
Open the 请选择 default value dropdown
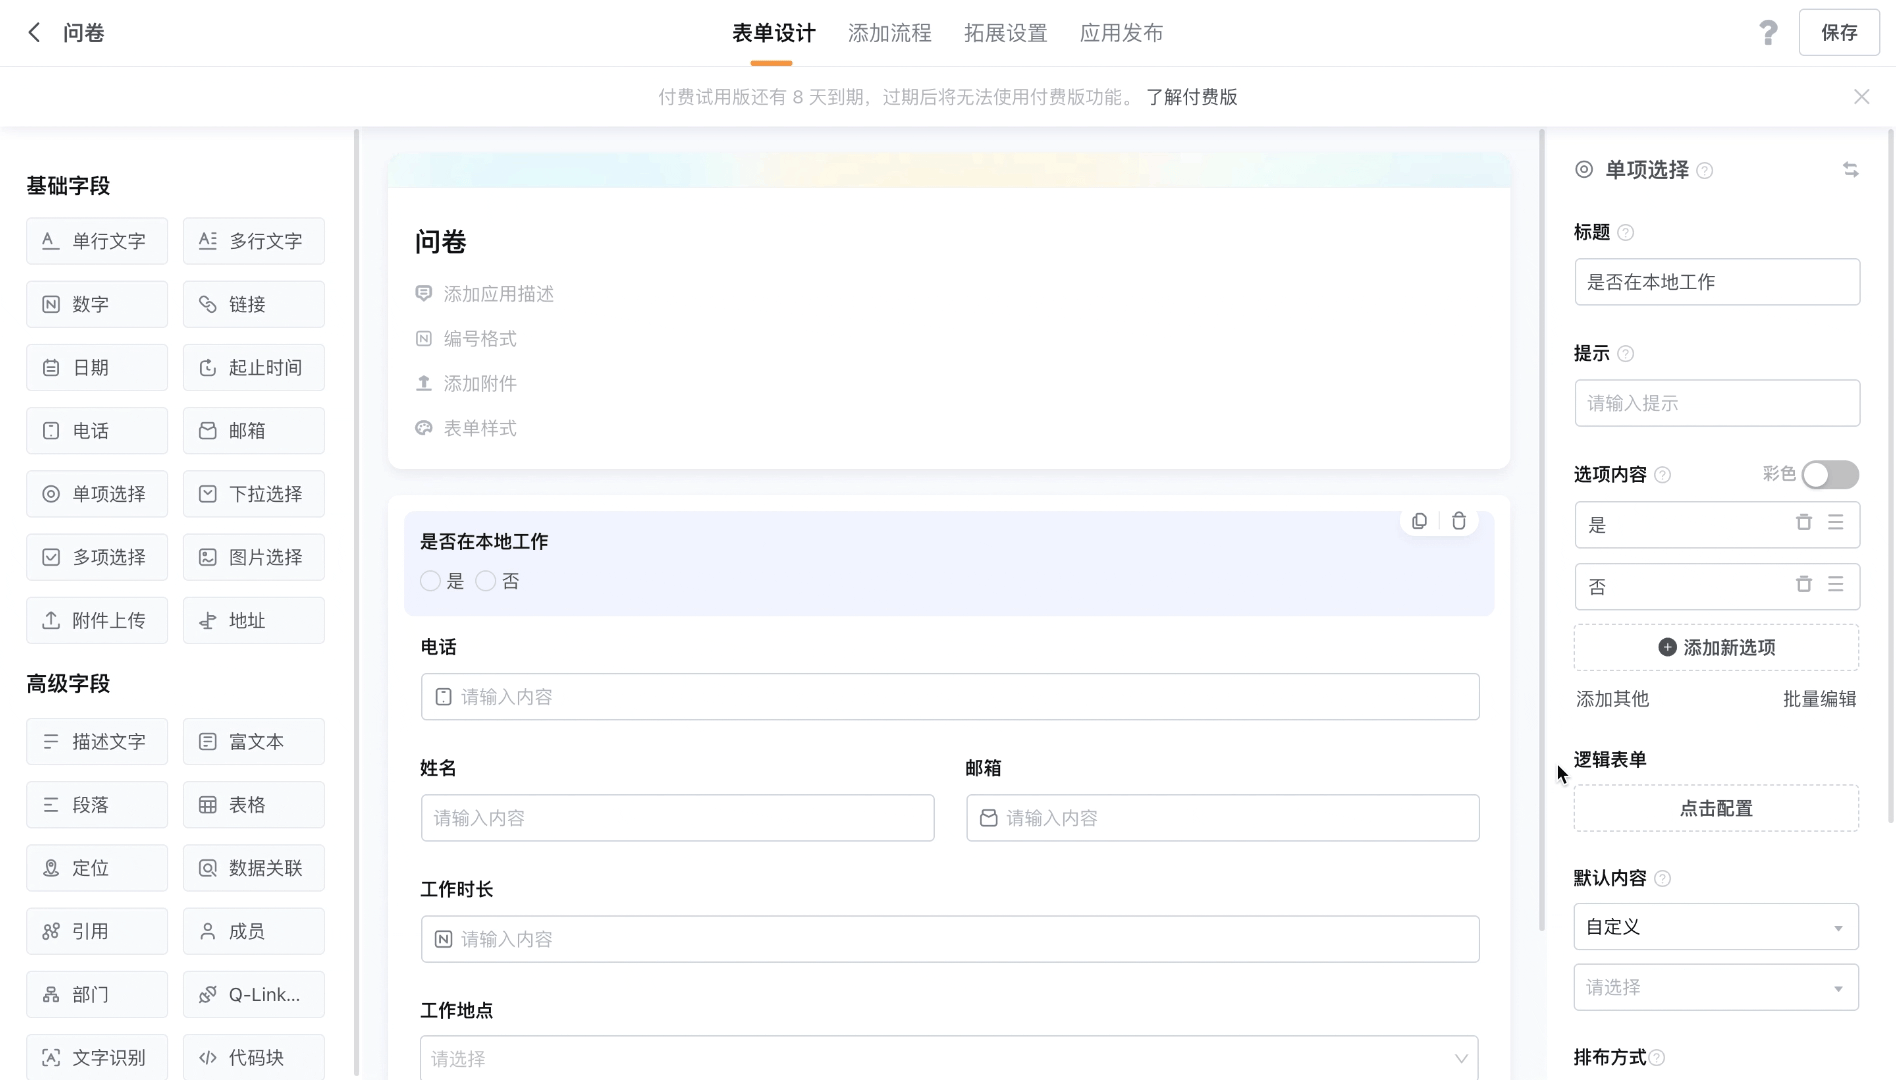pyautogui.click(x=1716, y=988)
